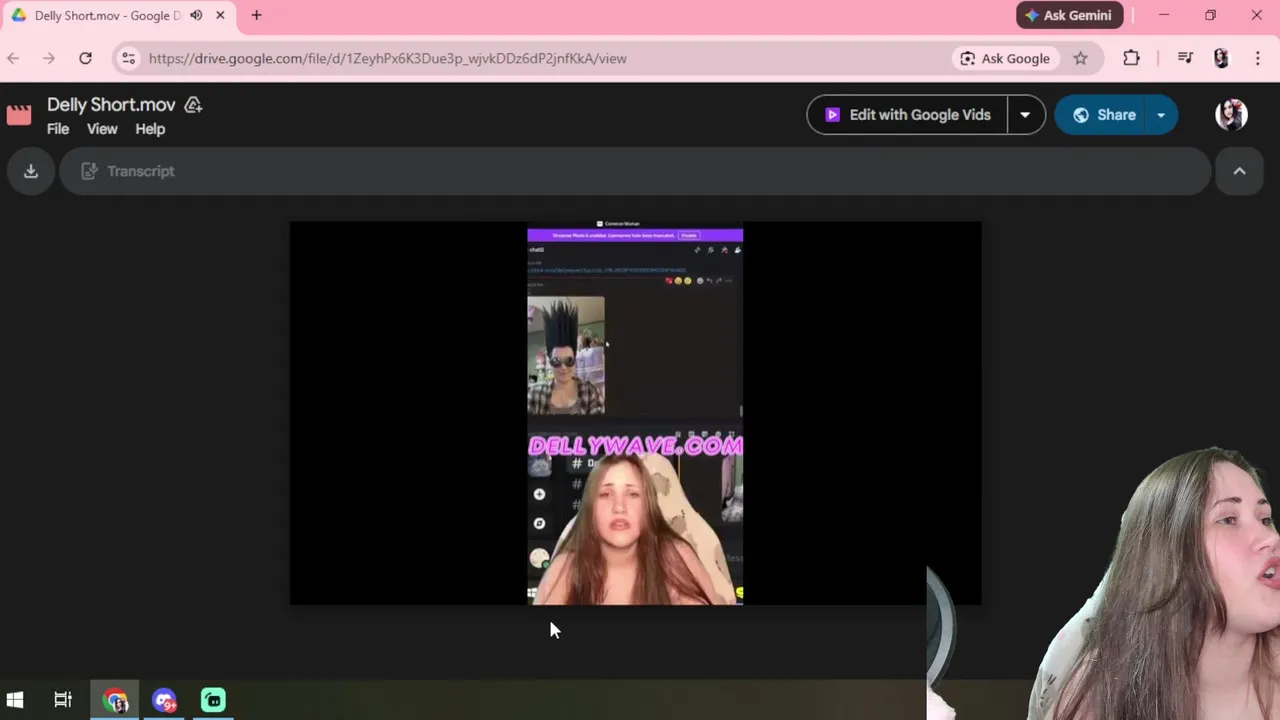The height and width of the screenshot is (720, 1280).
Task: Open the green app icon on the taskbar
Action: (x=213, y=700)
